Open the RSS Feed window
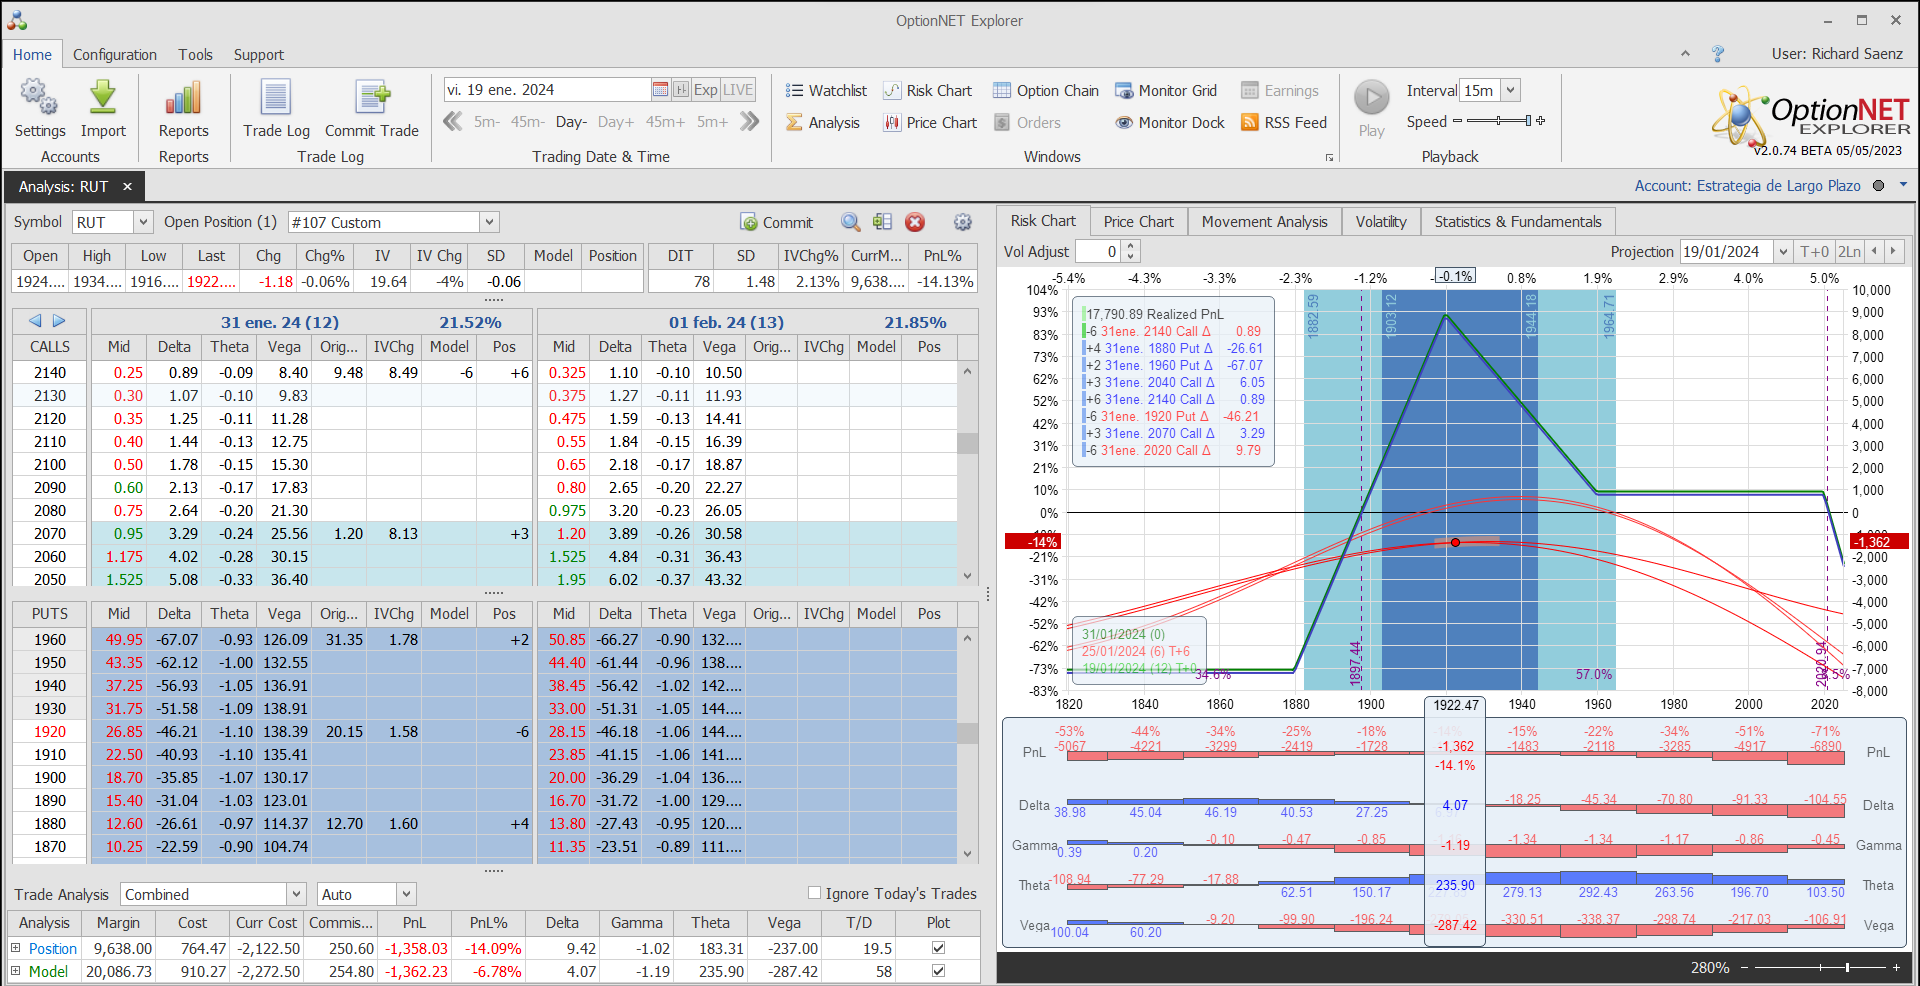This screenshot has height=986, width=1920. 1284,123
